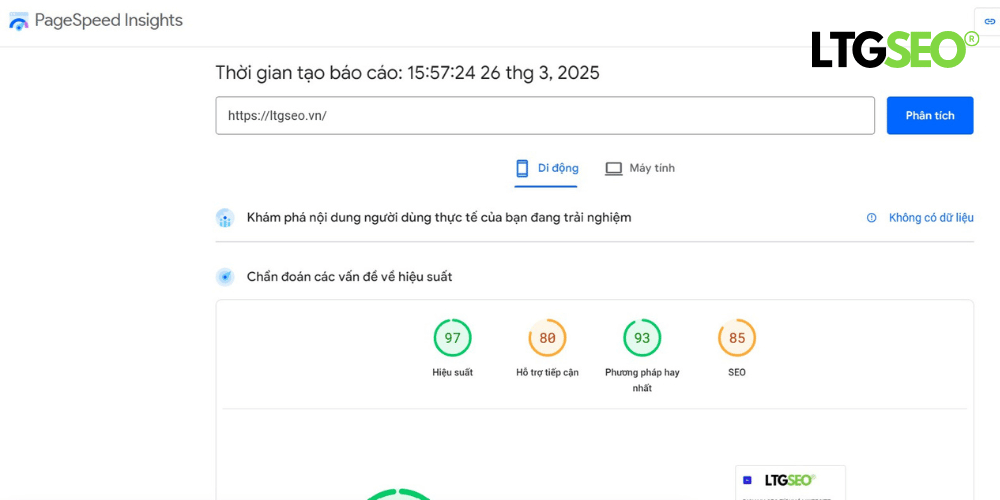The height and width of the screenshot is (500, 1000).
Task: Click the SEO label under gauge
Action: point(737,372)
